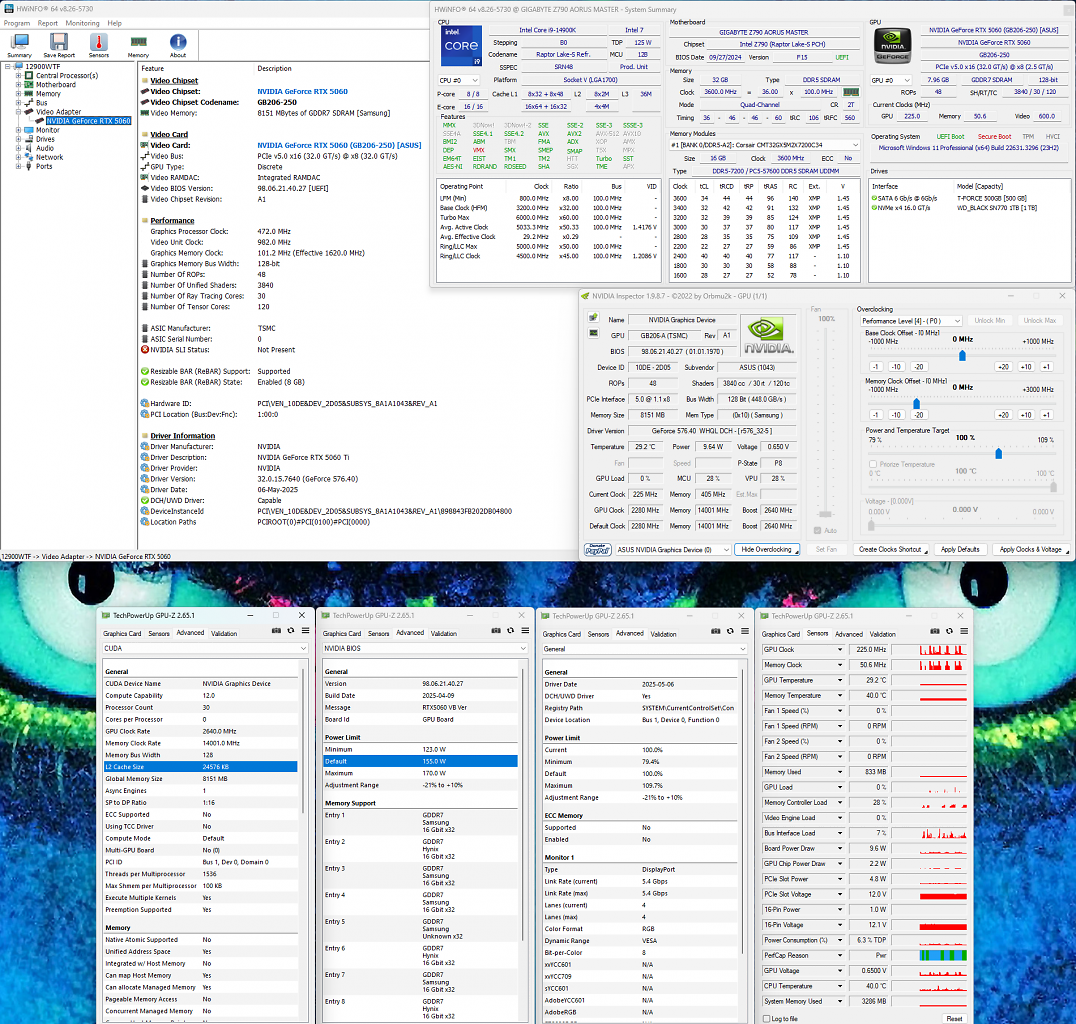Open hamburger menu in NVIDIA BIOS GPU-Z window
The height and width of the screenshot is (1024, 1076).
pyautogui.click(x=525, y=631)
